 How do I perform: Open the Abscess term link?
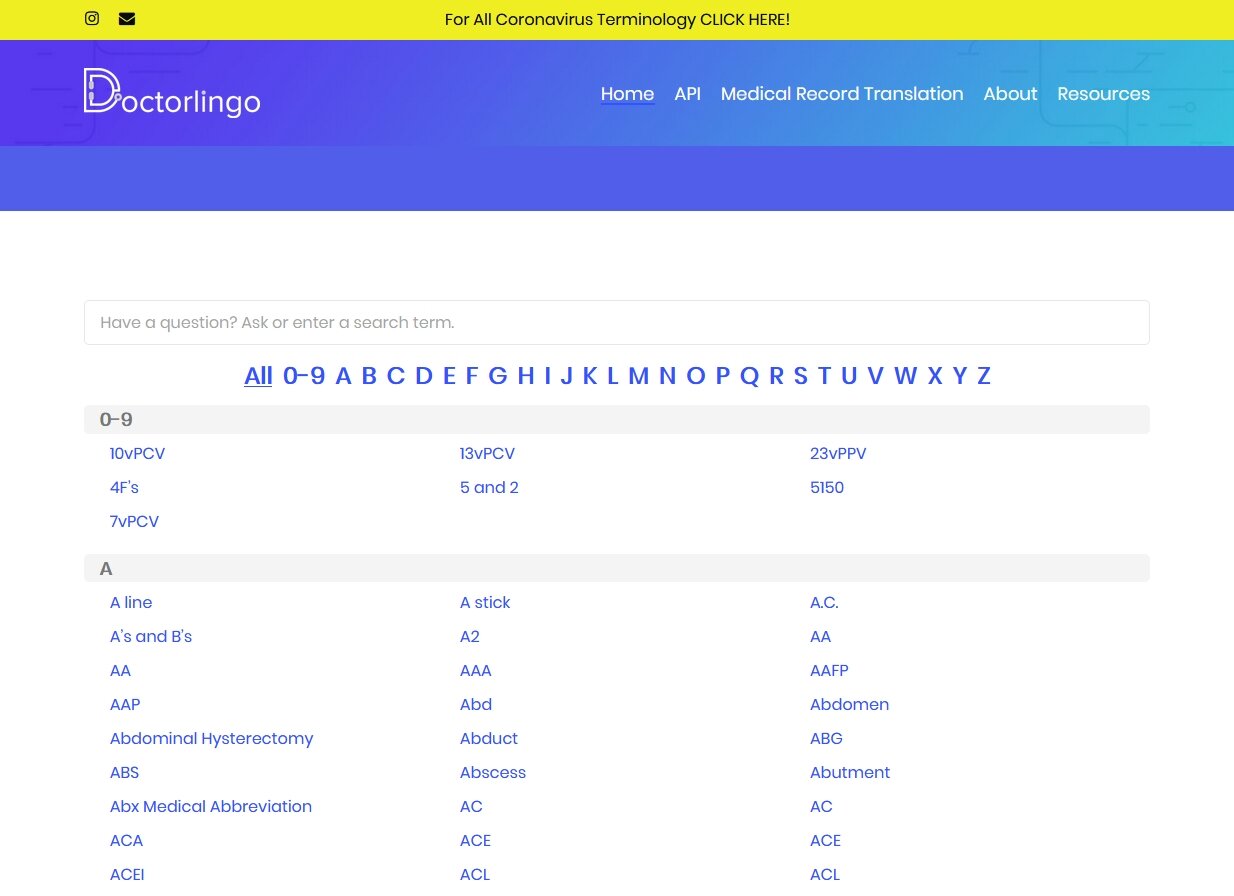[492, 773]
